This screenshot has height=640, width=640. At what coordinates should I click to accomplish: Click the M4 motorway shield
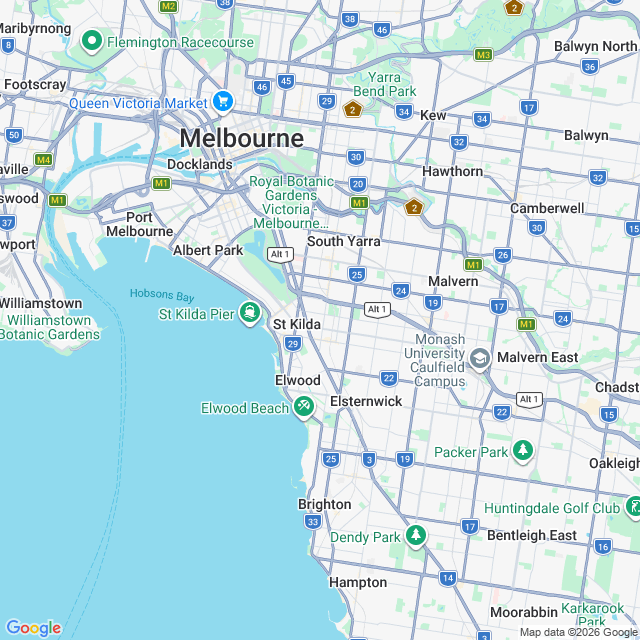(43, 160)
